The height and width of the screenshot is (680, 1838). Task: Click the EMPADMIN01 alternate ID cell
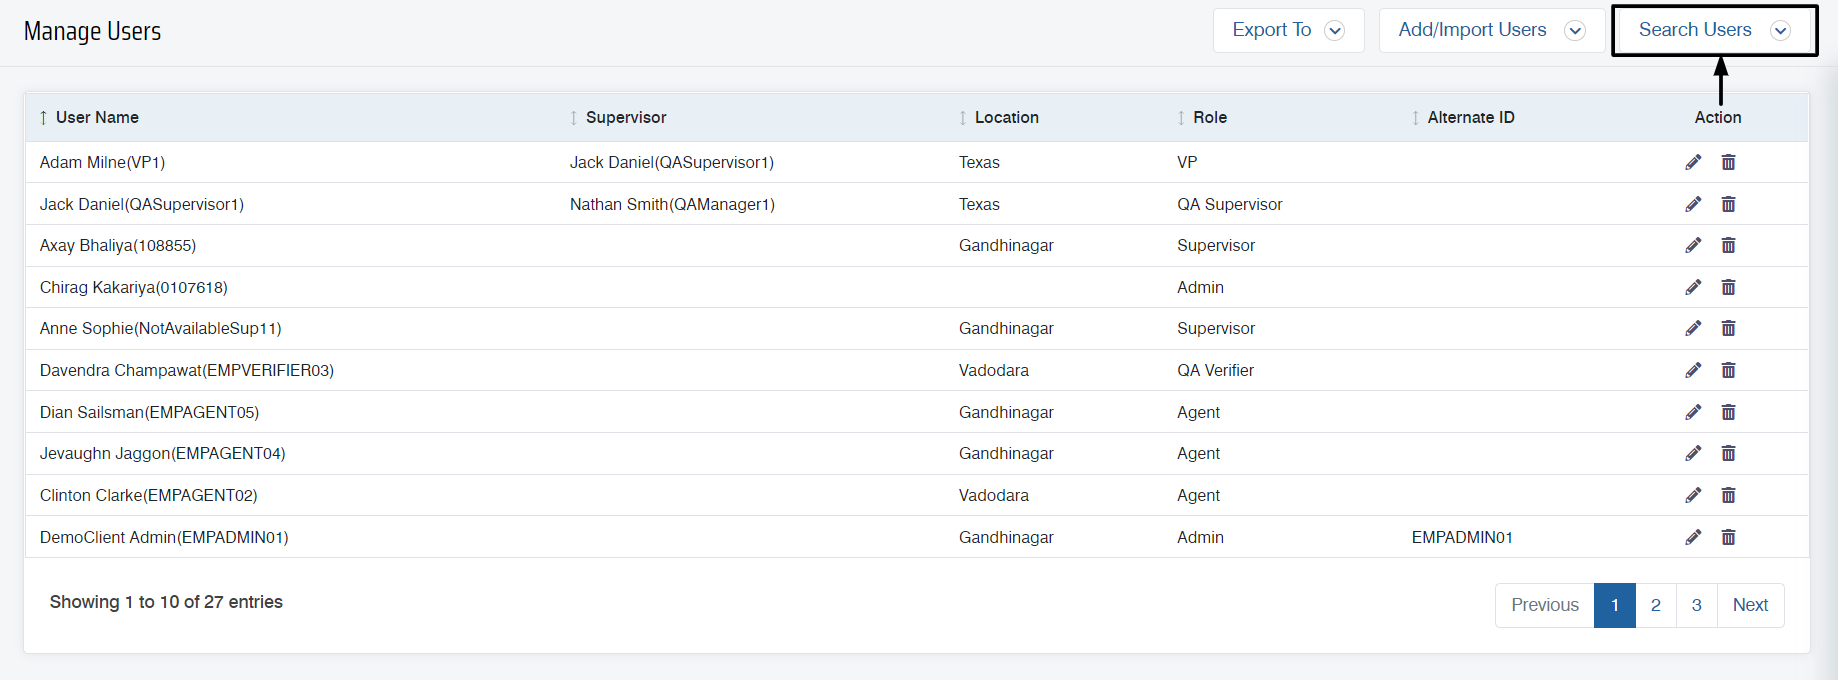pos(1462,537)
